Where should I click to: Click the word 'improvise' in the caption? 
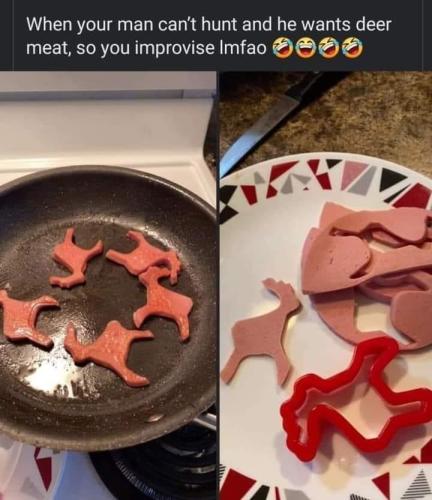(x=175, y=48)
